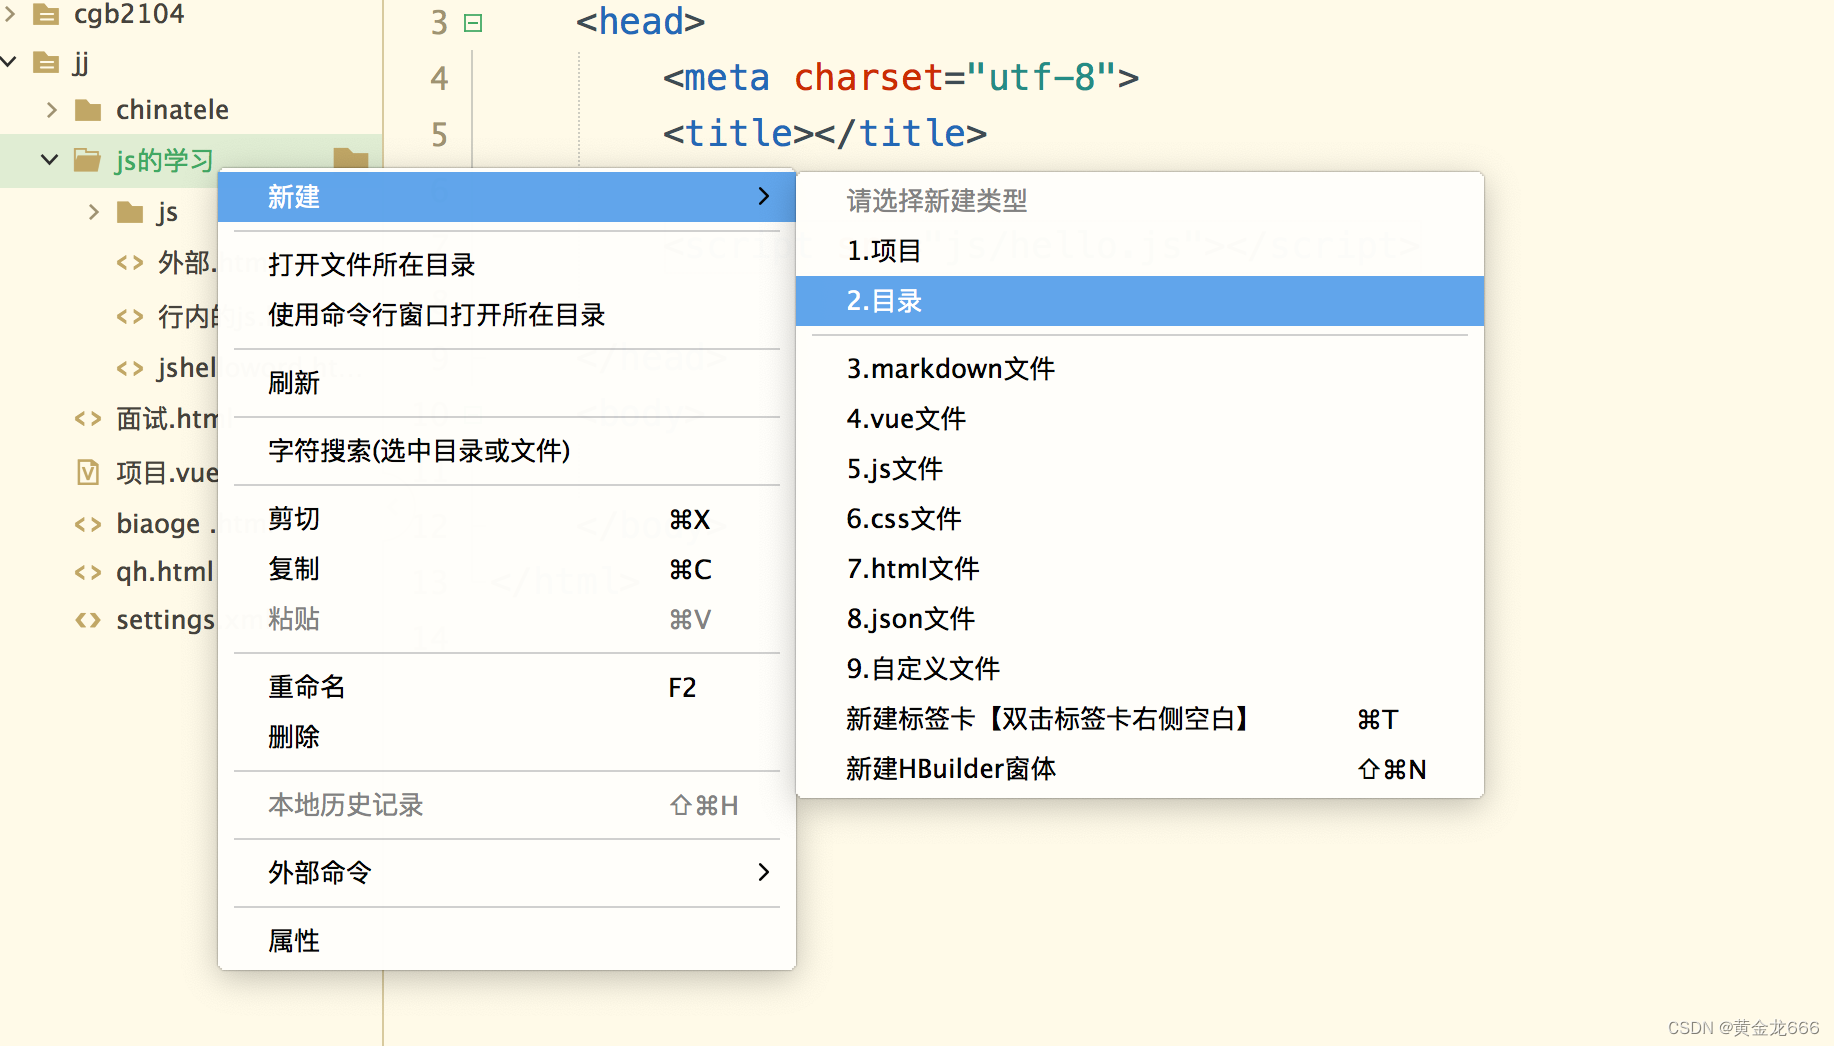The height and width of the screenshot is (1046, 1834).
Task: Open 外部命令 menu entry
Action: tap(507, 873)
